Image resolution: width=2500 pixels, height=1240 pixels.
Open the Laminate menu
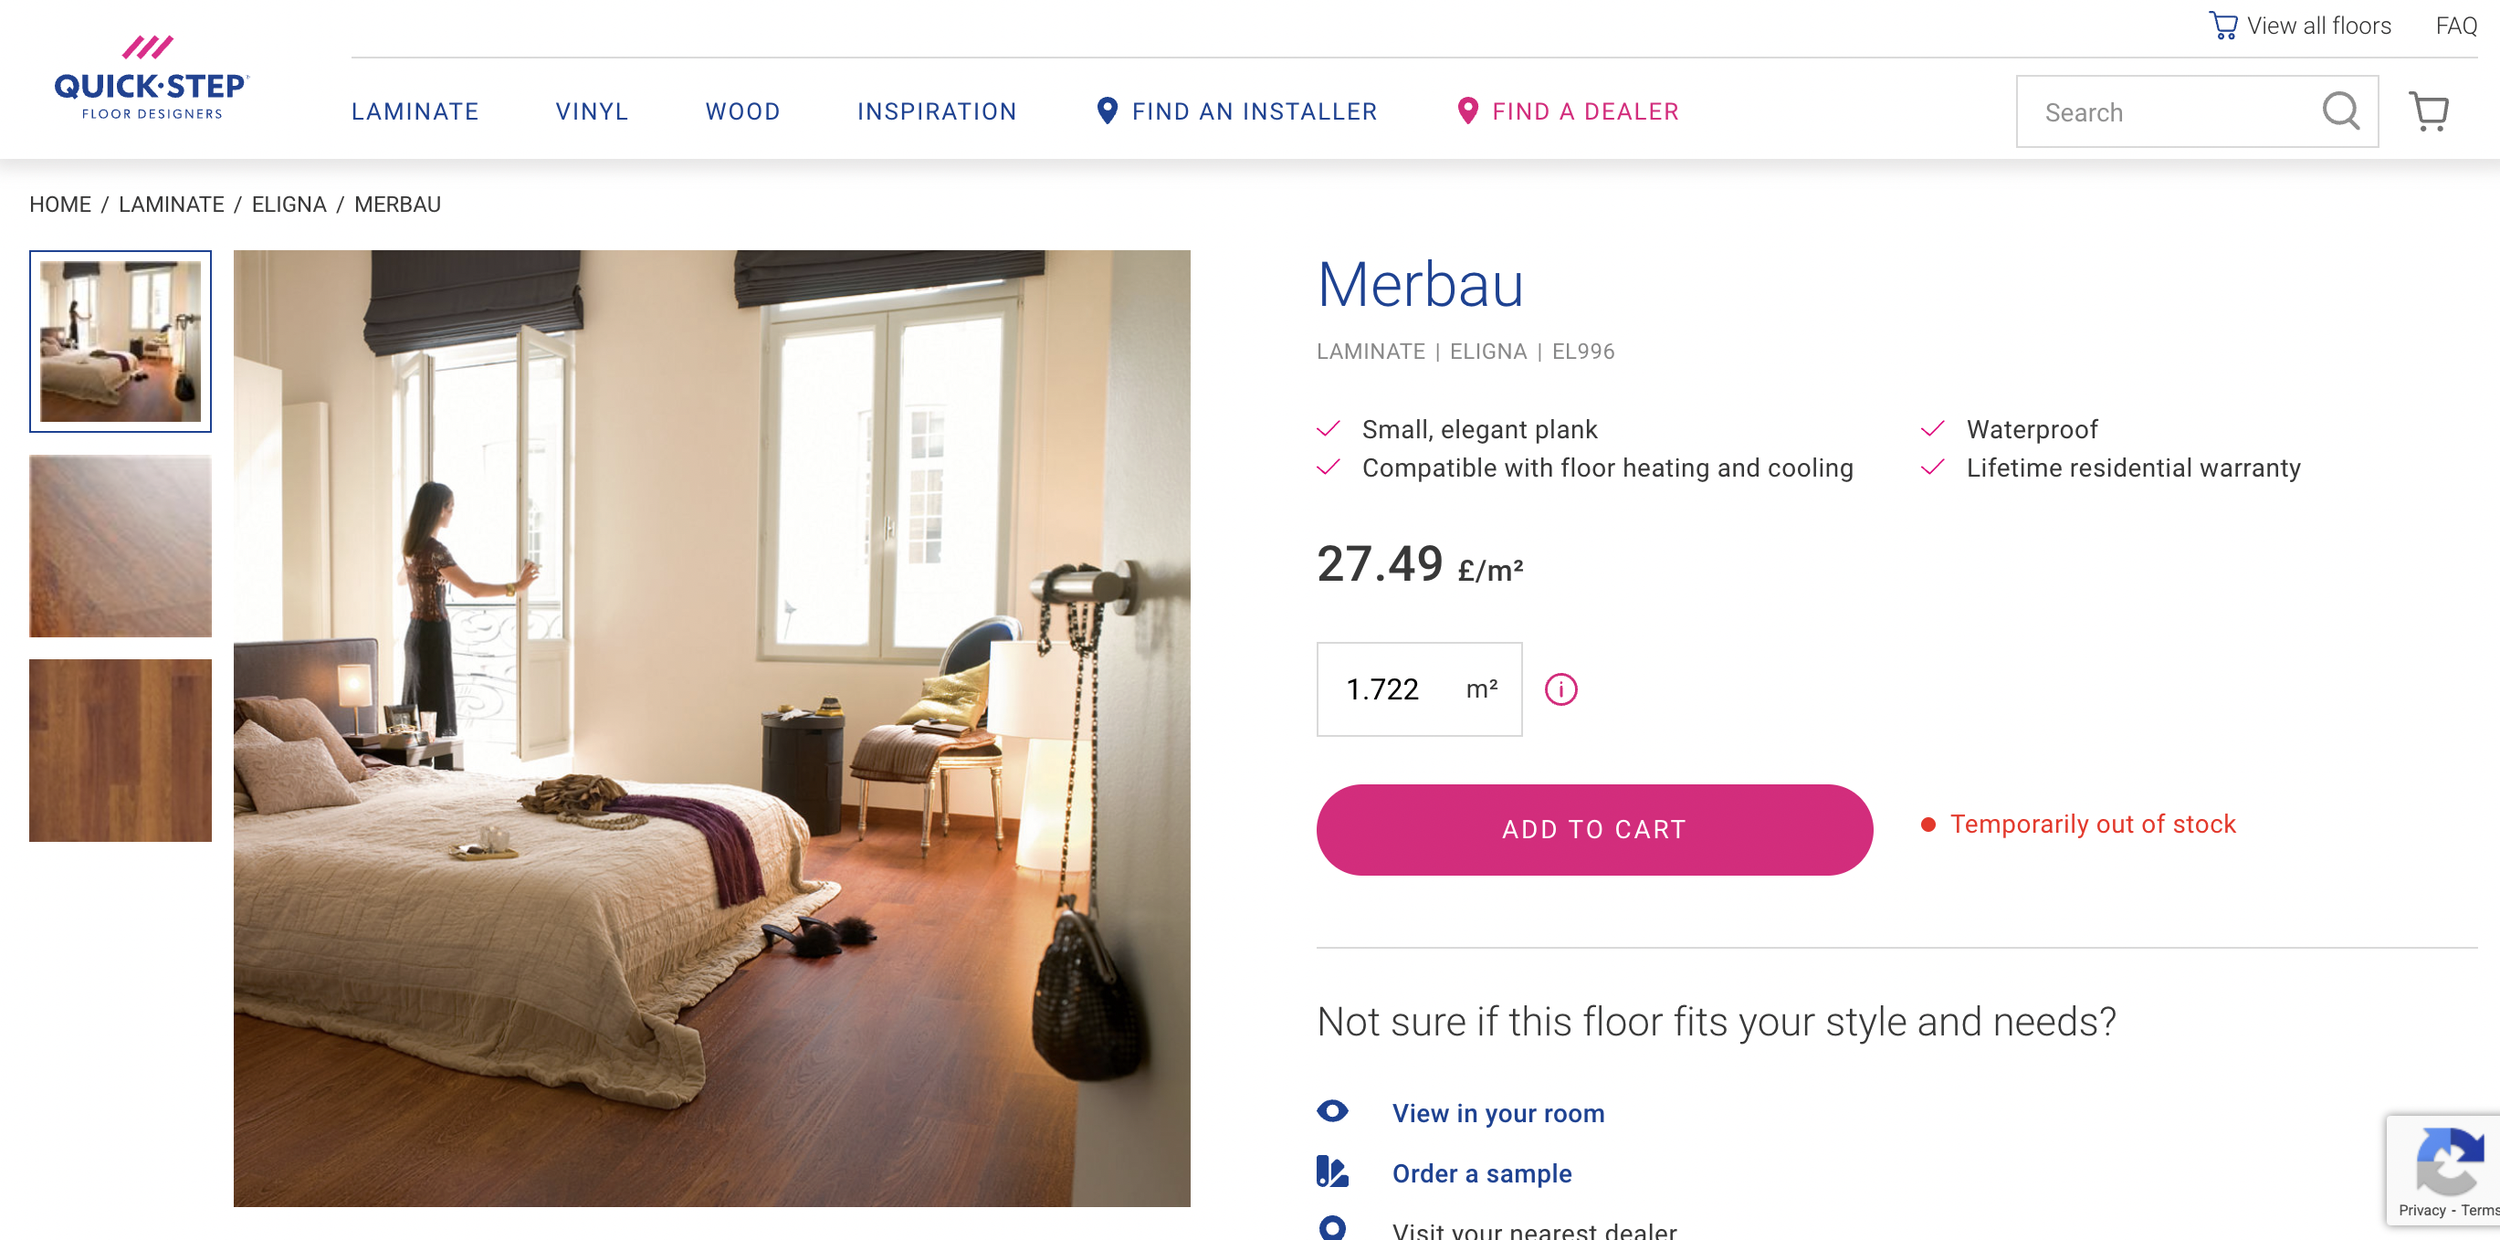tap(415, 111)
